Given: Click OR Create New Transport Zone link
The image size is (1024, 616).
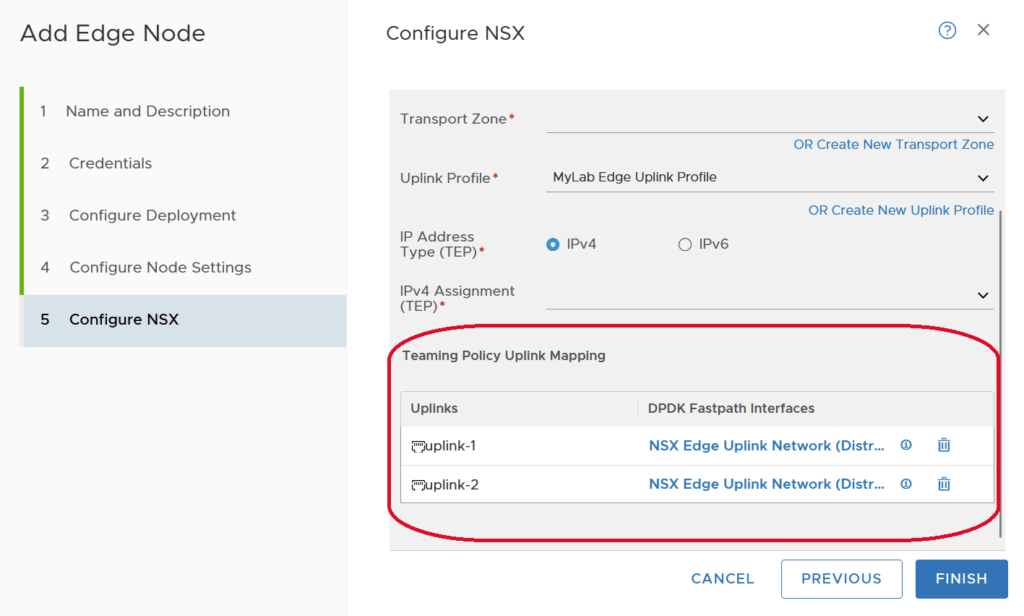Looking at the screenshot, I should [893, 145].
